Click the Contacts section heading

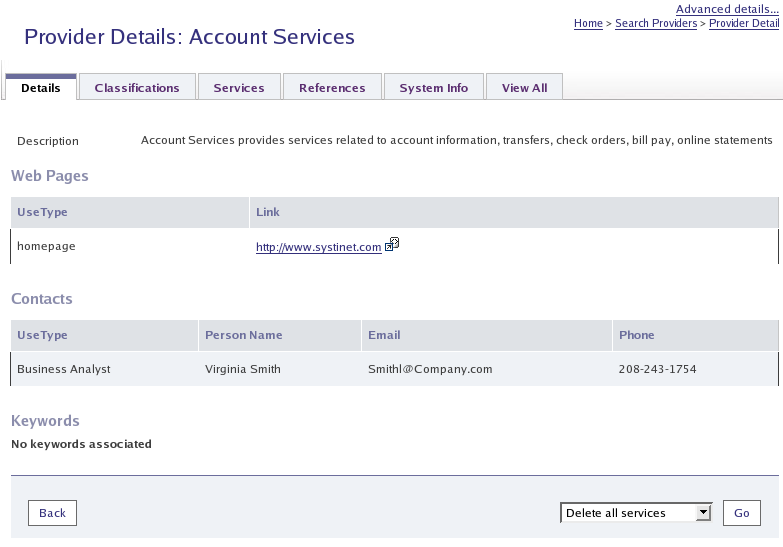pos(41,299)
